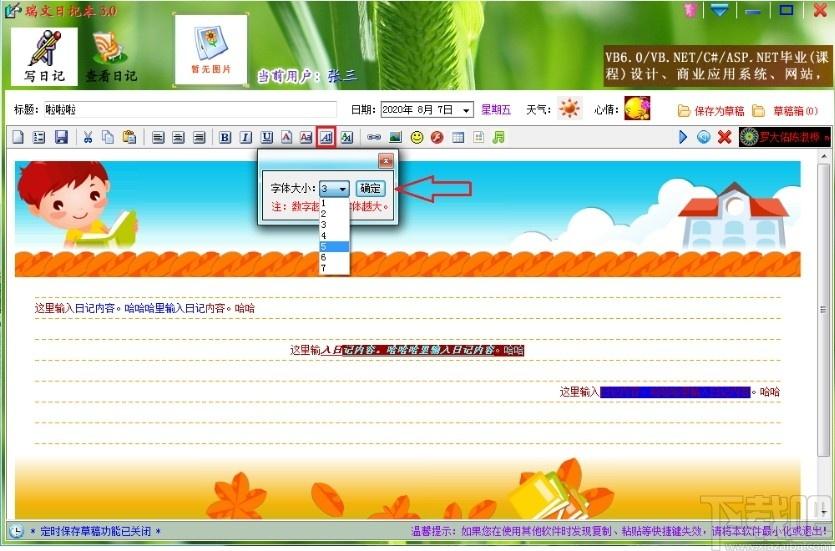Screen dimensions: 835x551
Task: Insert a table into diary
Action: [x=458, y=137]
